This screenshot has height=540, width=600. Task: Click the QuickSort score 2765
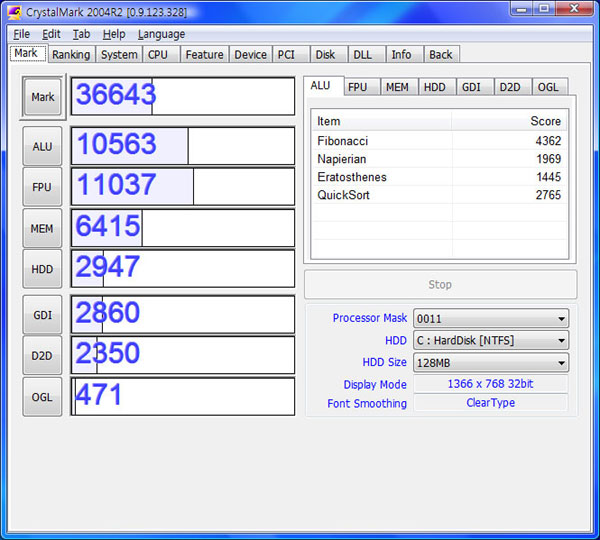[548, 195]
